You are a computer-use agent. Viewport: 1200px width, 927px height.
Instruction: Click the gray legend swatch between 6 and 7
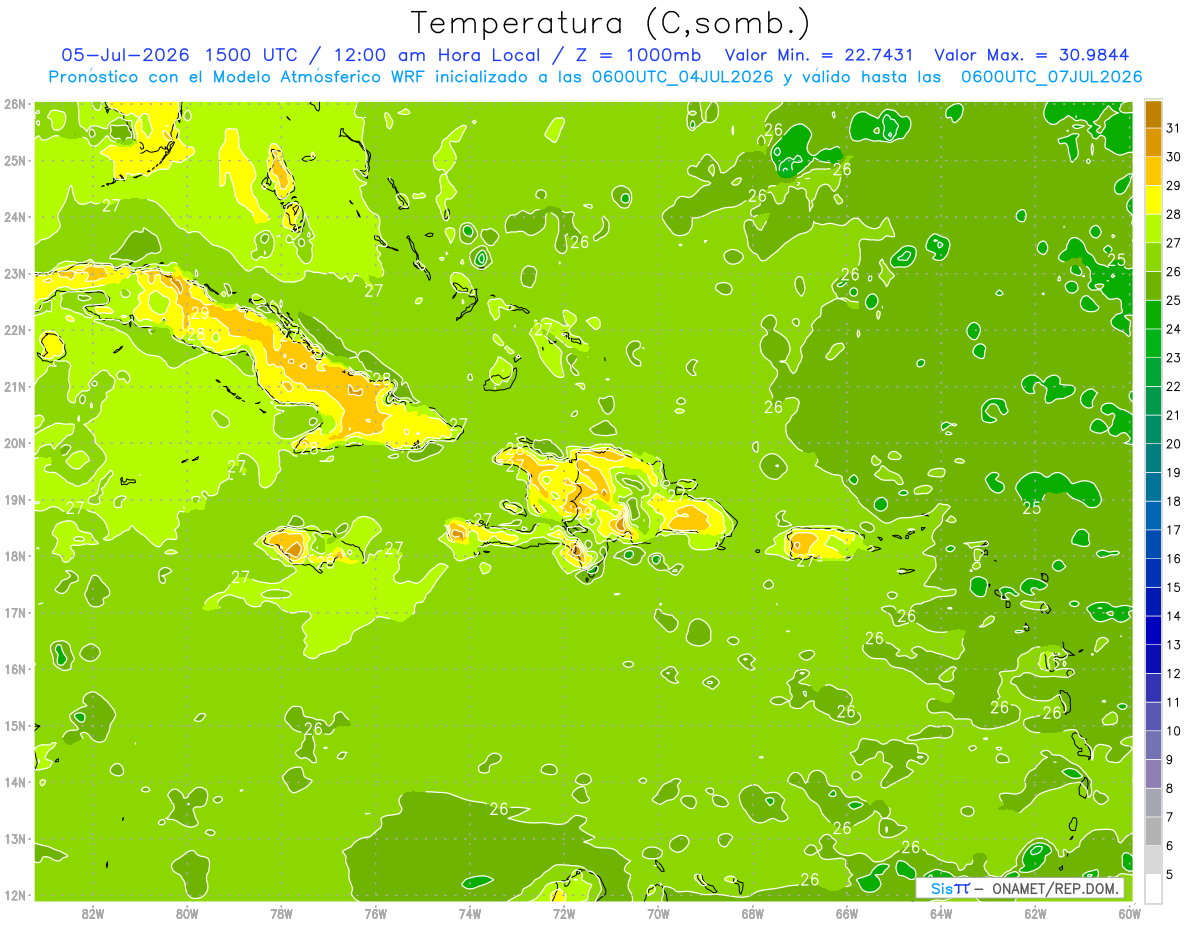pyautogui.click(x=1153, y=831)
